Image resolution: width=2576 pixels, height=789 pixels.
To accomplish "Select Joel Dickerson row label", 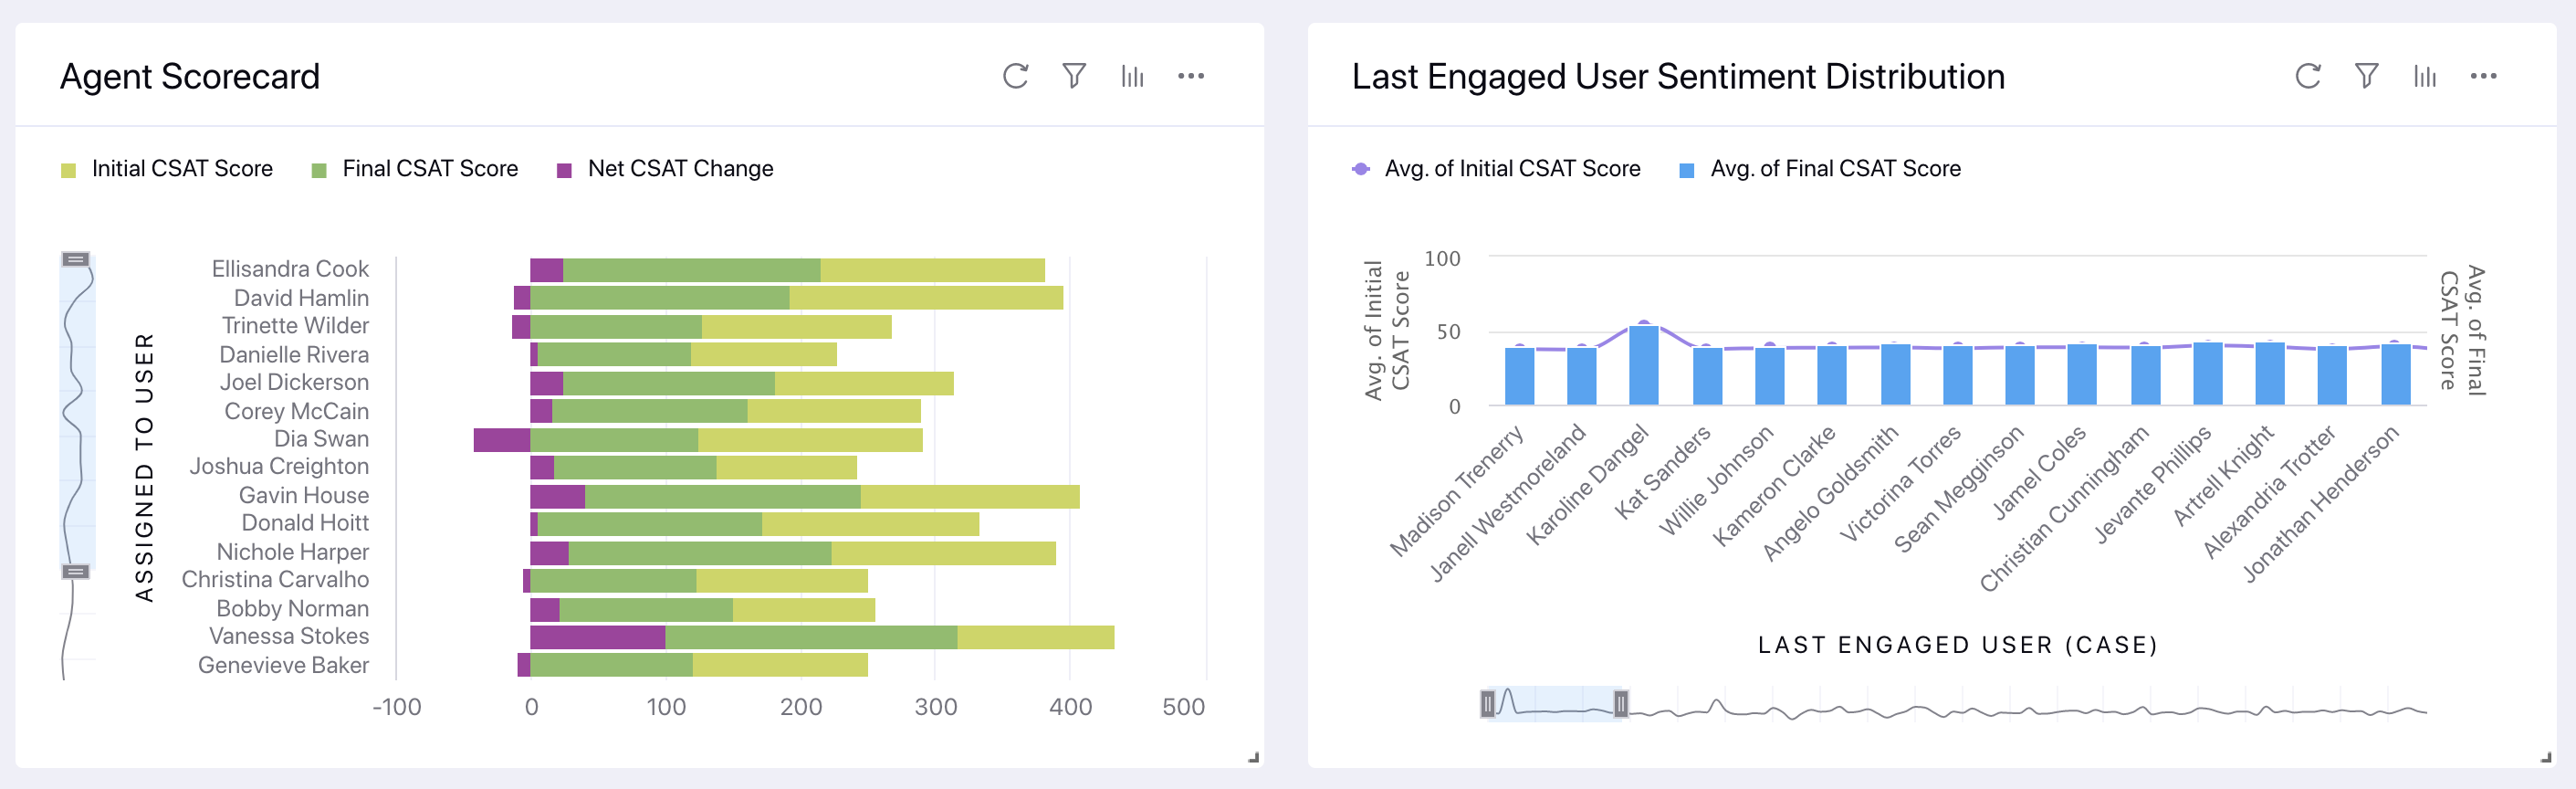I will tap(294, 382).
